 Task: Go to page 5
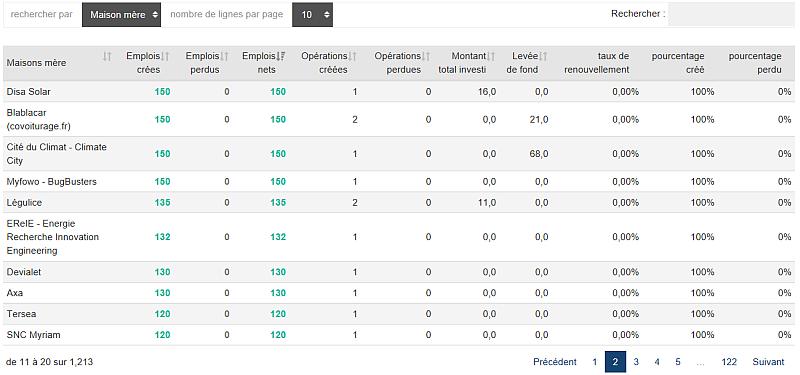coord(678,362)
